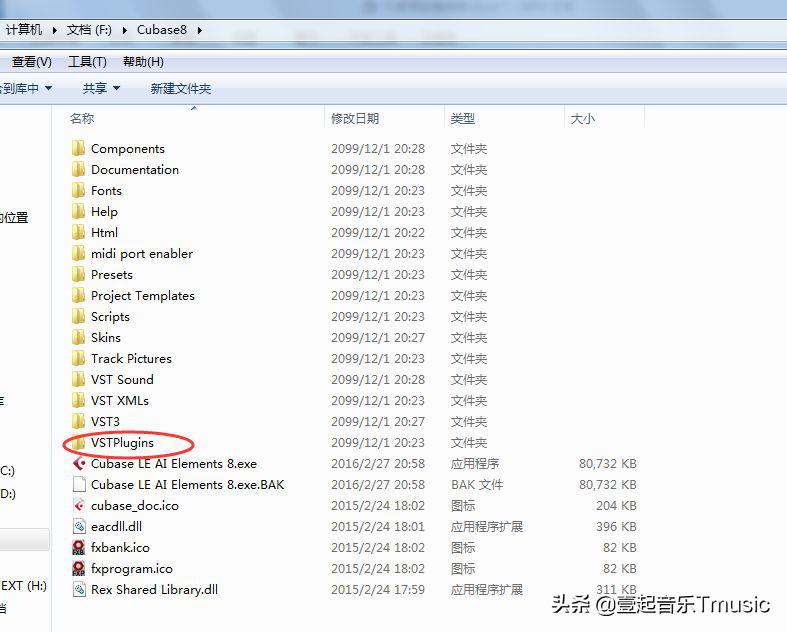Select the cubase_doc.ico file icon
Screen dimensions: 787x632
tap(79, 505)
